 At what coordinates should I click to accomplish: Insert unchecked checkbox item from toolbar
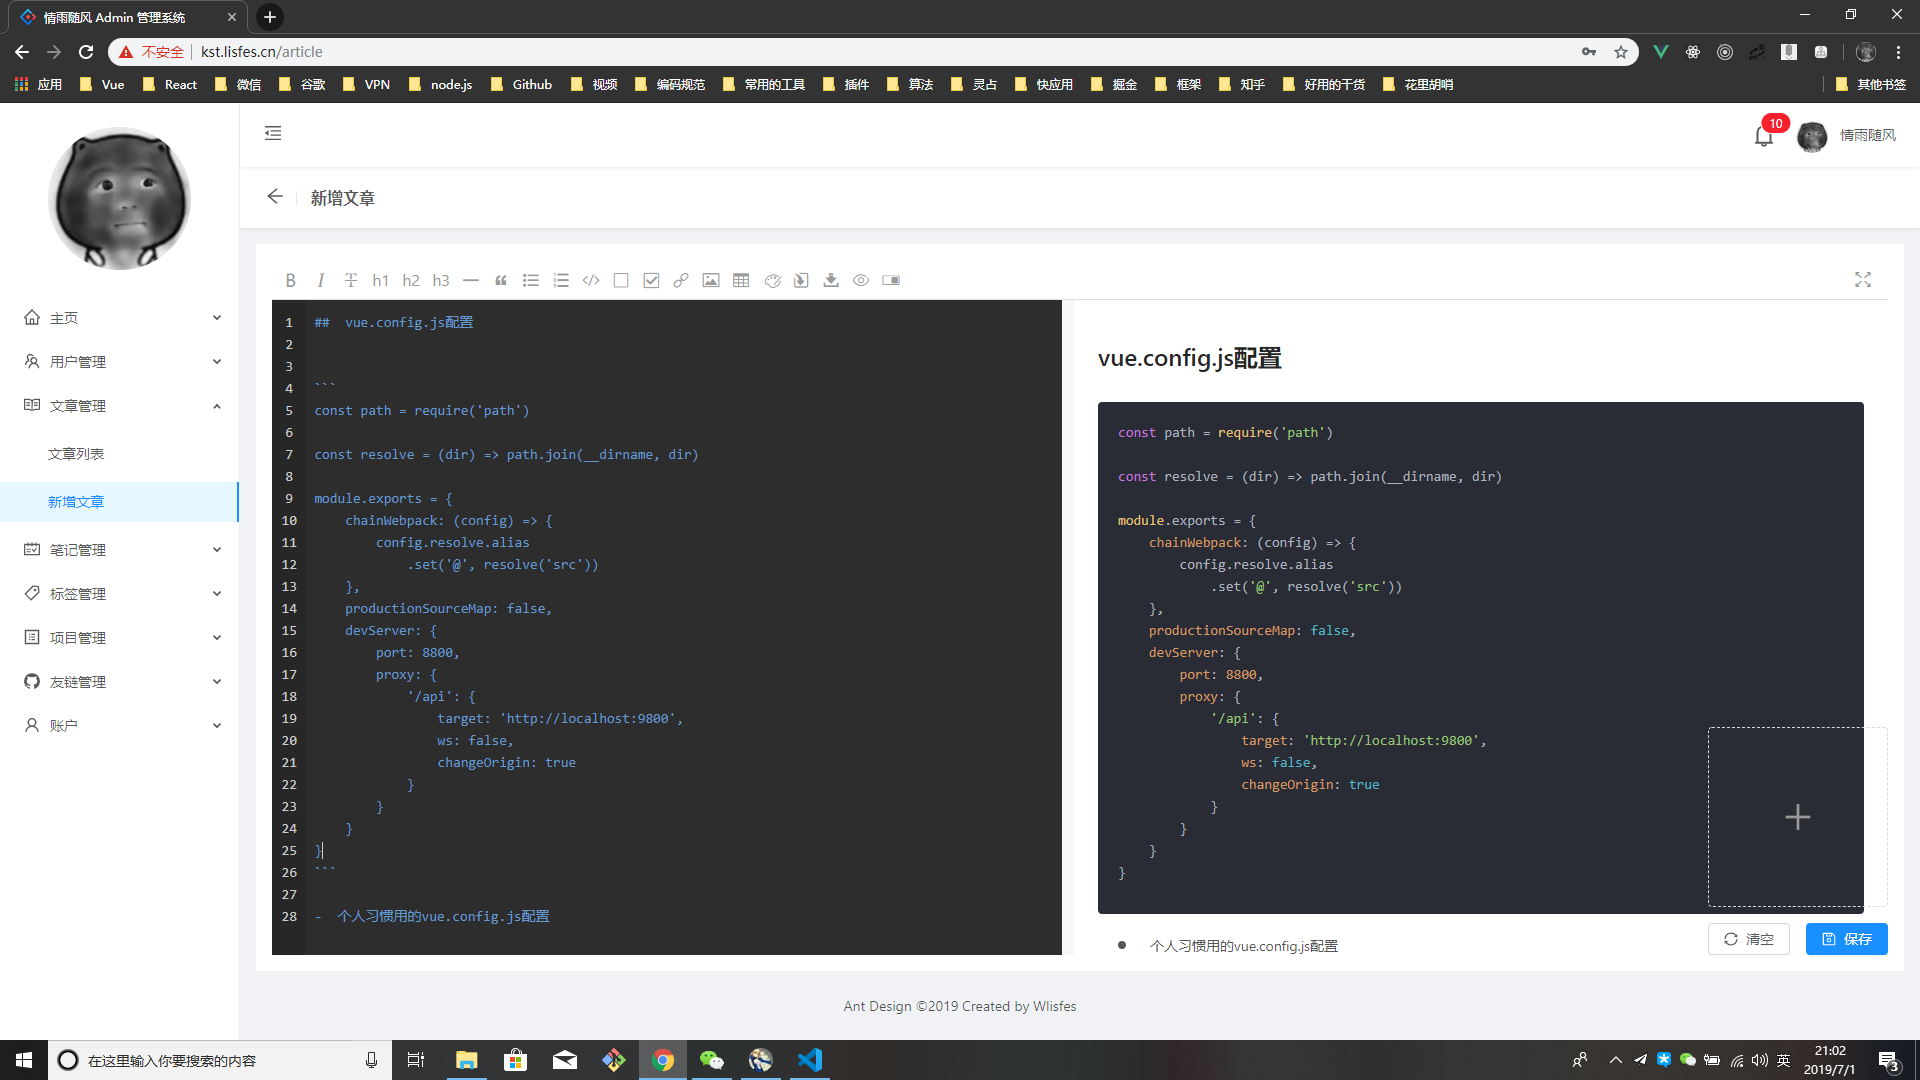621,281
